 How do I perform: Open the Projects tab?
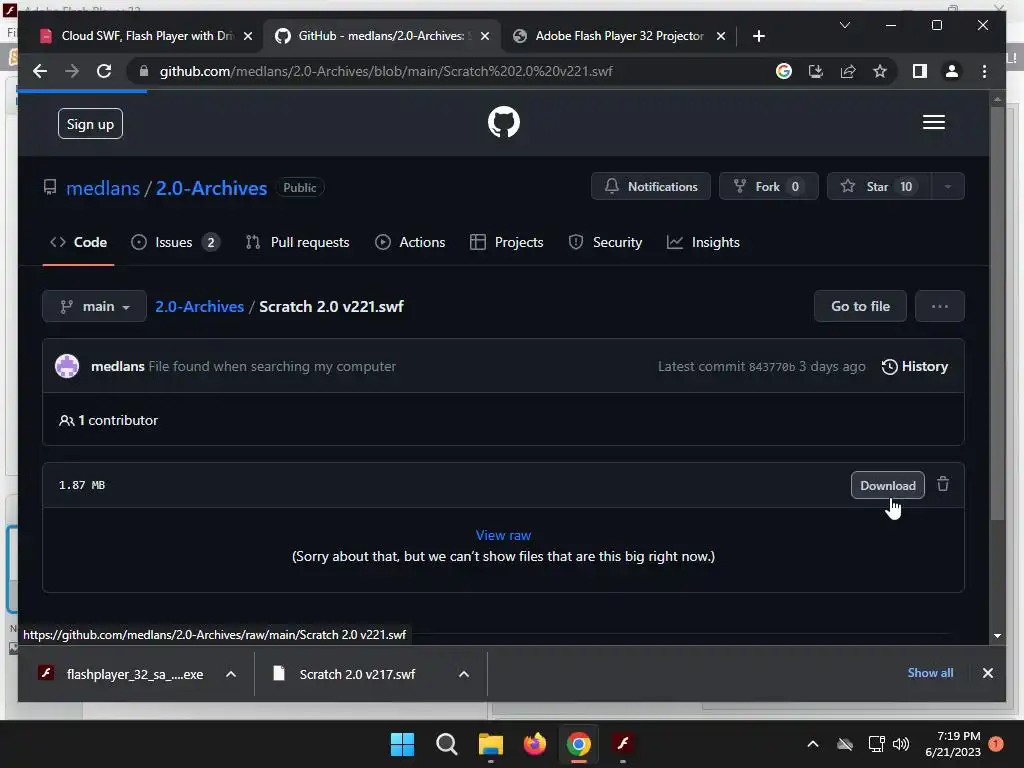[x=507, y=242]
